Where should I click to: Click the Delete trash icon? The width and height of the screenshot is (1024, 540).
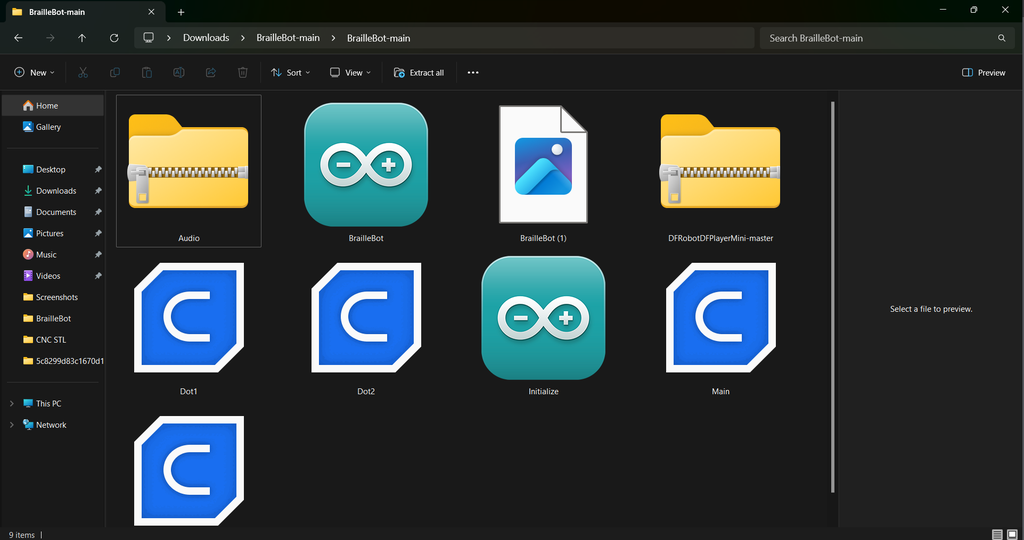242,72
